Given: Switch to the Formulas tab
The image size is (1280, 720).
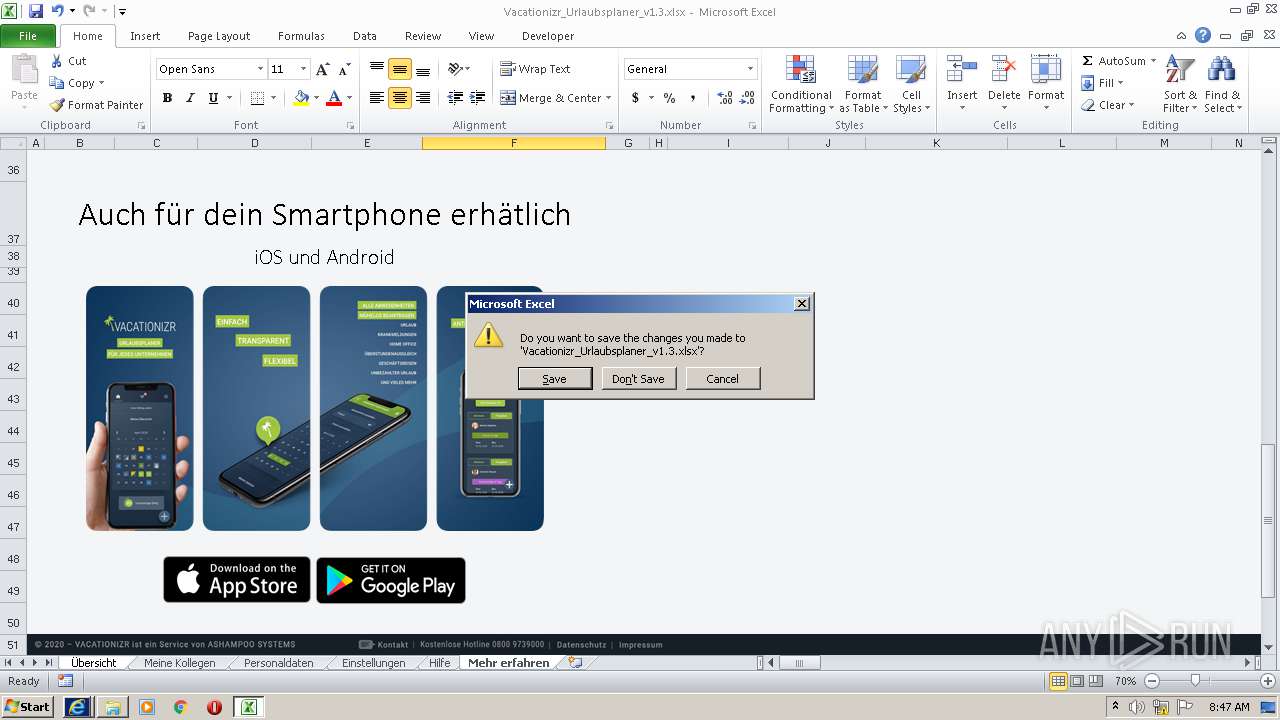Looking at the screenshot, I should (x=301, y=36).
